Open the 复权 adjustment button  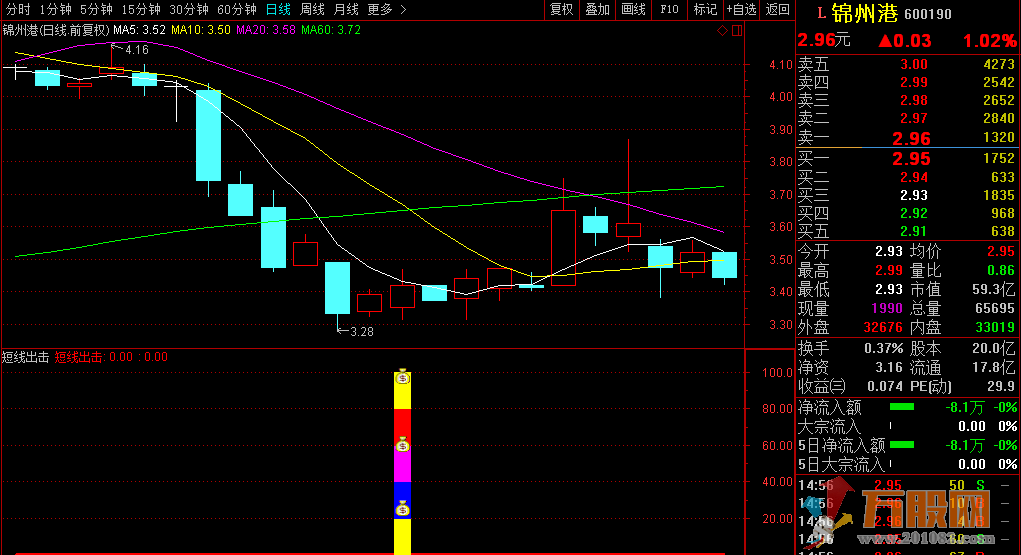561,9
